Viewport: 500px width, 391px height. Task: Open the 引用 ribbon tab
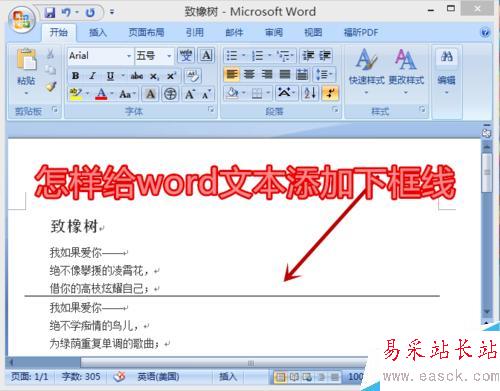point(195,32)
